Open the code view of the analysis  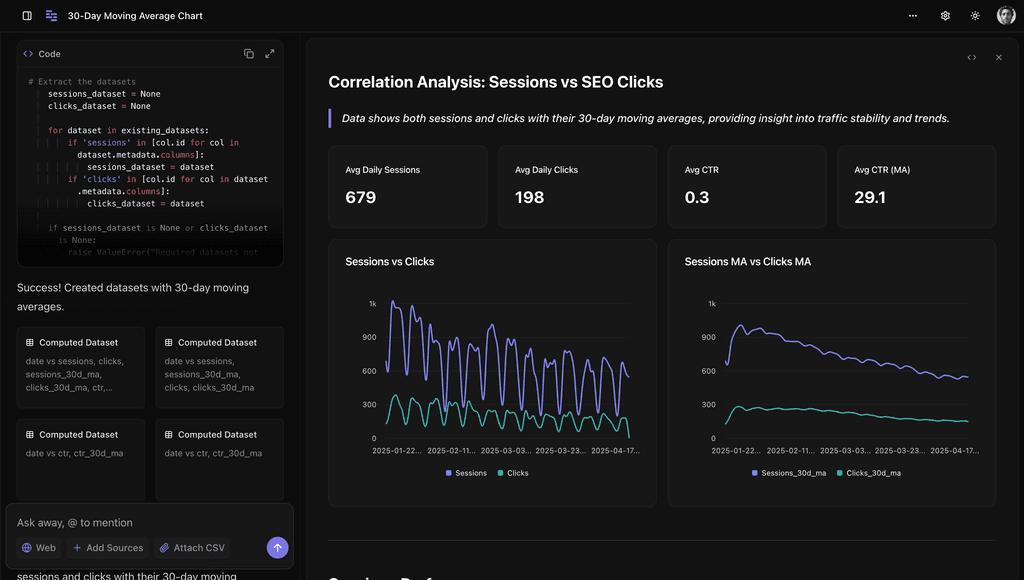[x=971, y=58]
